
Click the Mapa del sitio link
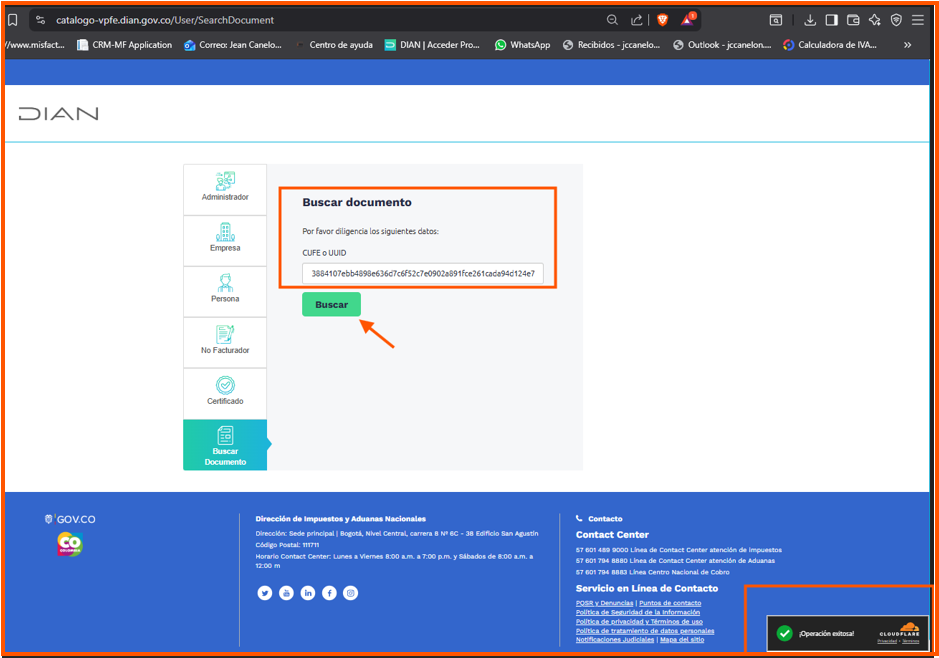pos(682,640)
